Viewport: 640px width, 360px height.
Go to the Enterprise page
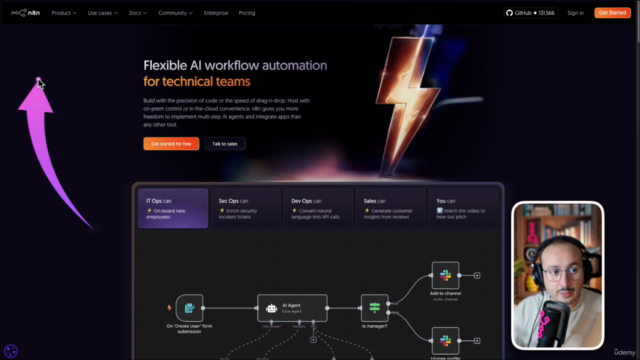(216, 13)
